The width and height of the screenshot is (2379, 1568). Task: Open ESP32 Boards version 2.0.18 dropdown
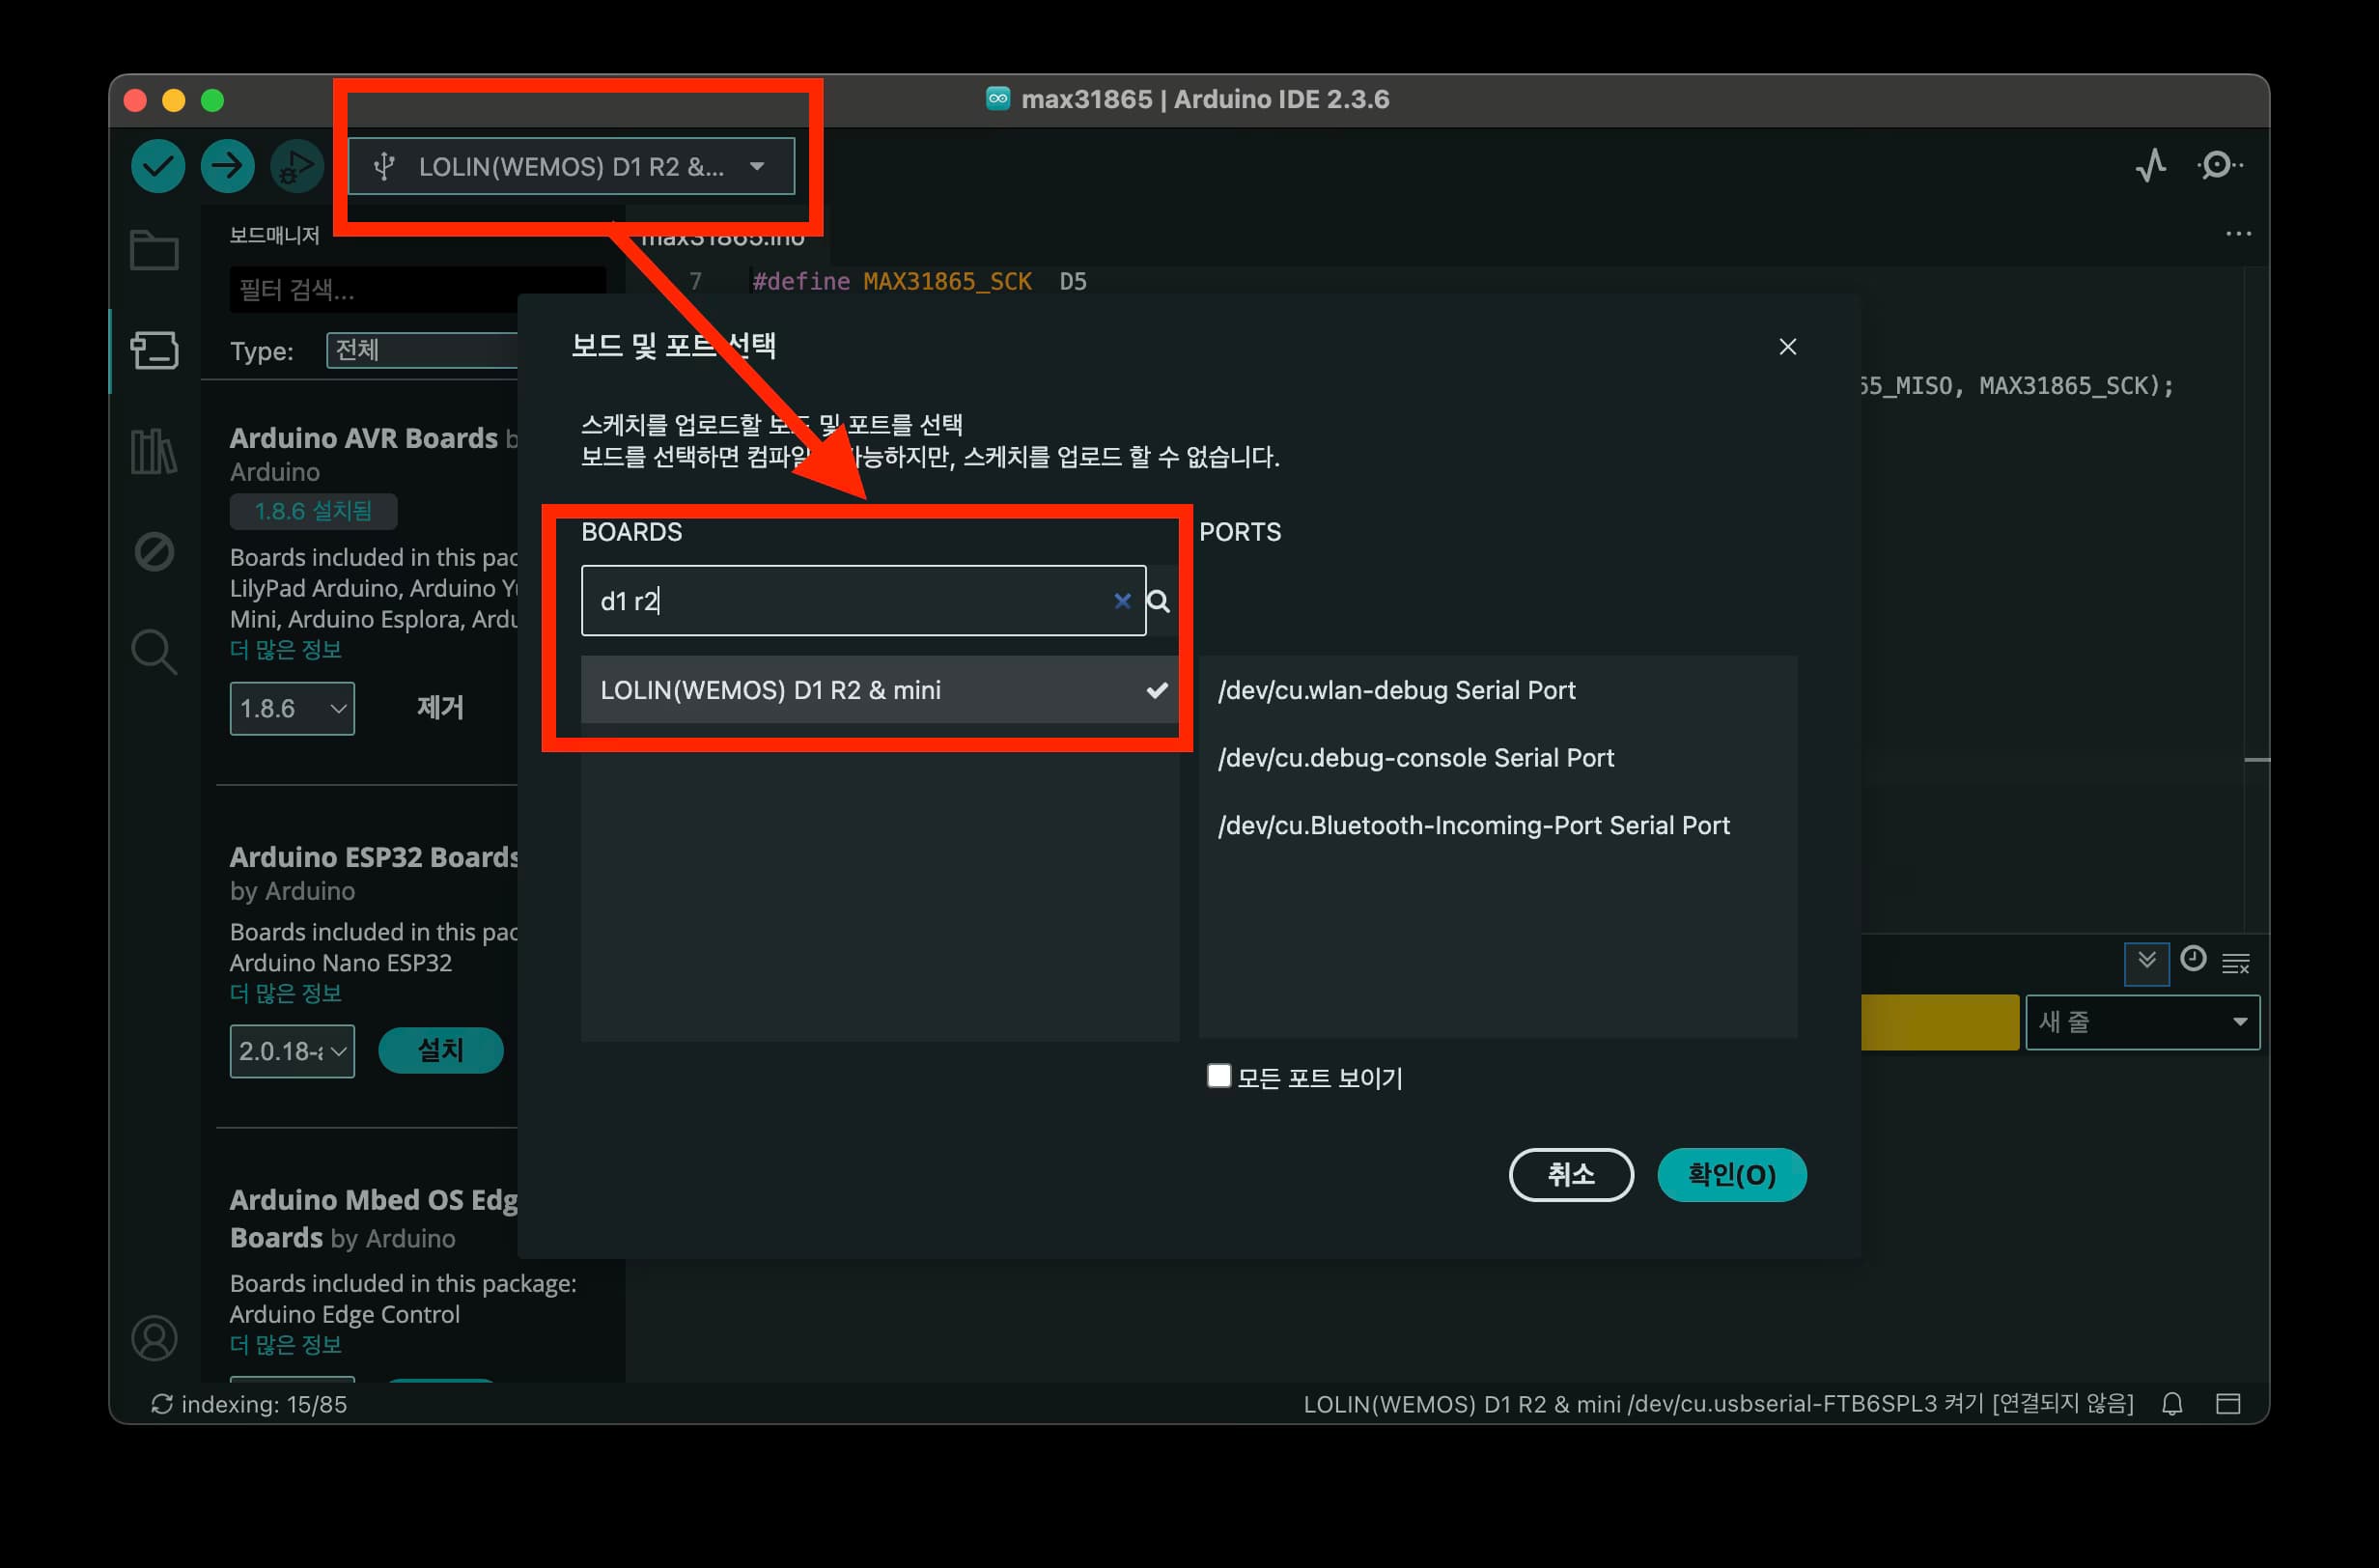coord(292,1051)
